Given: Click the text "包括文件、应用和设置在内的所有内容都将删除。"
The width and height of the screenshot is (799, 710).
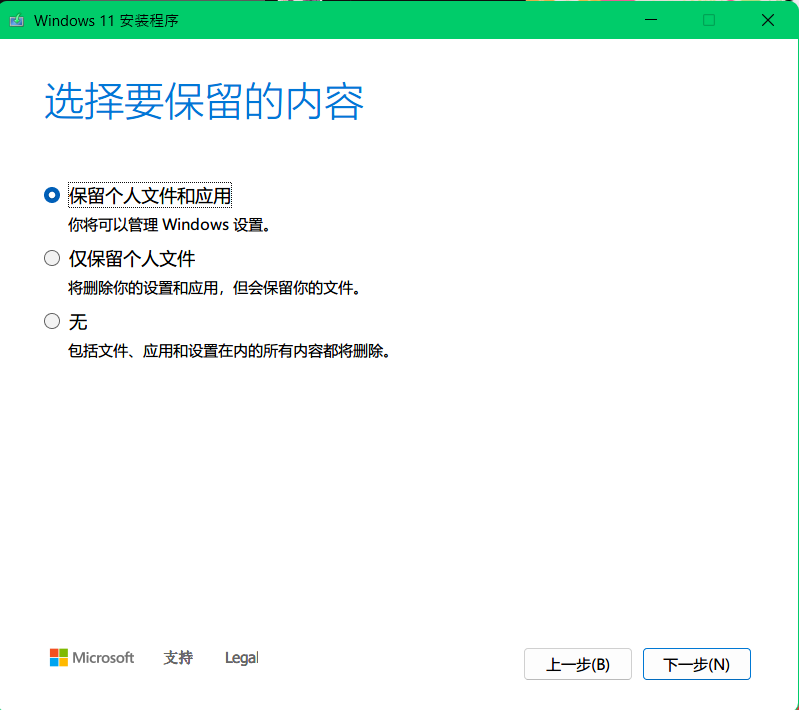Looking at the screenshot, I should (x=229, y=351).
